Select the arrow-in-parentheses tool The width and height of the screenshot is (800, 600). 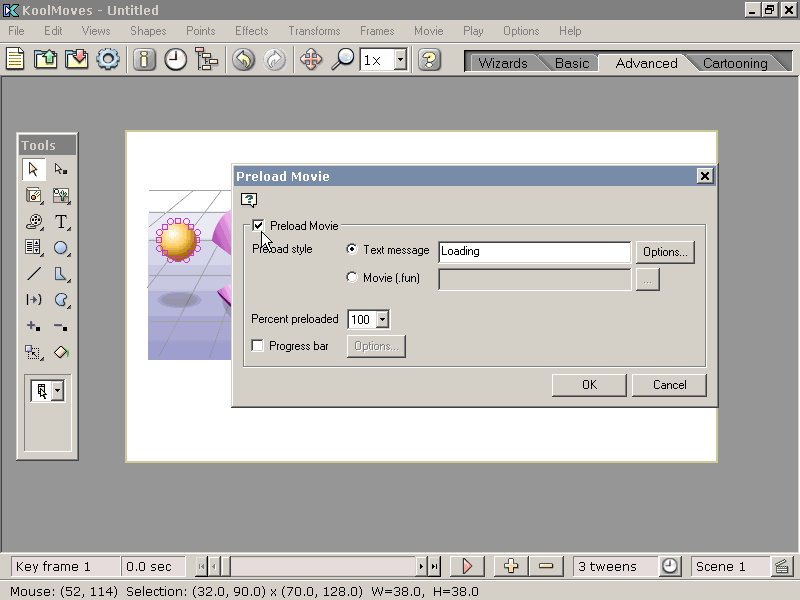[34, 300]
